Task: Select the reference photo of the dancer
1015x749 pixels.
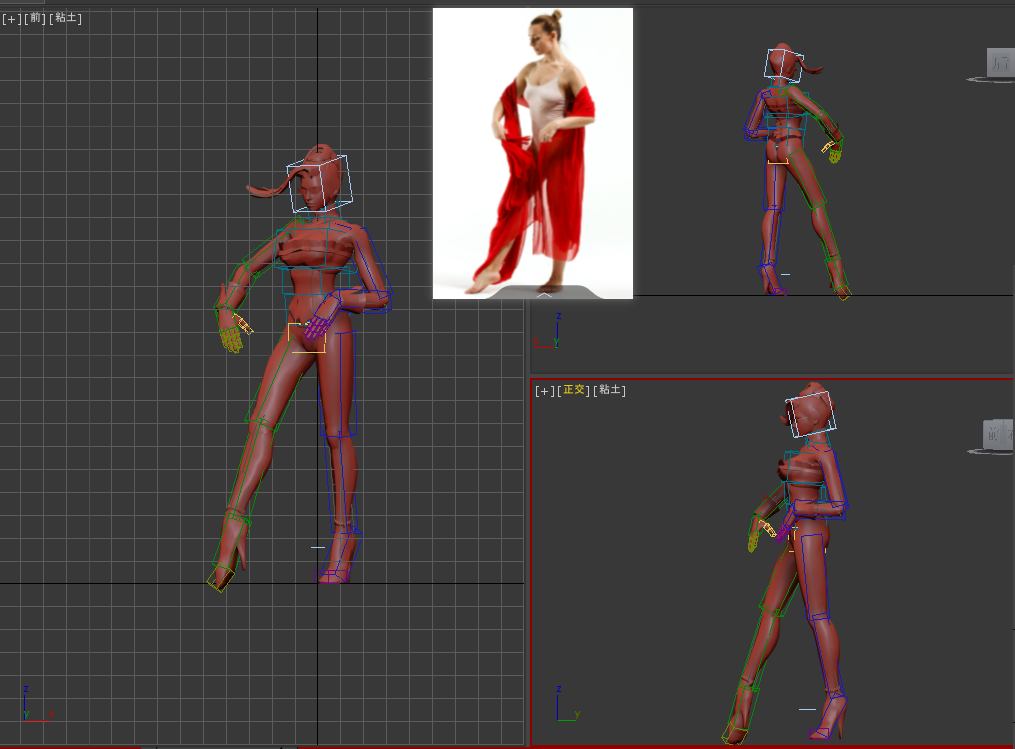Action: [532, 150]
